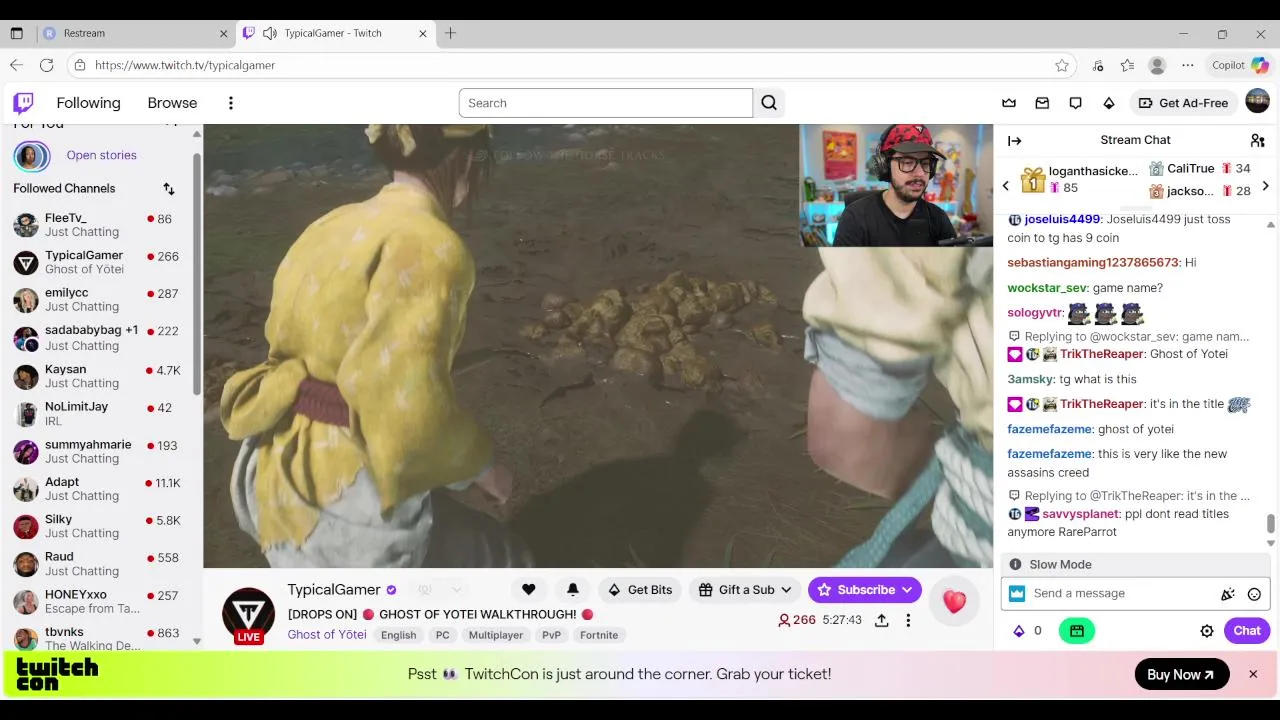Go to Browse page
The image size is (1280, 720).
coord(172,103)
